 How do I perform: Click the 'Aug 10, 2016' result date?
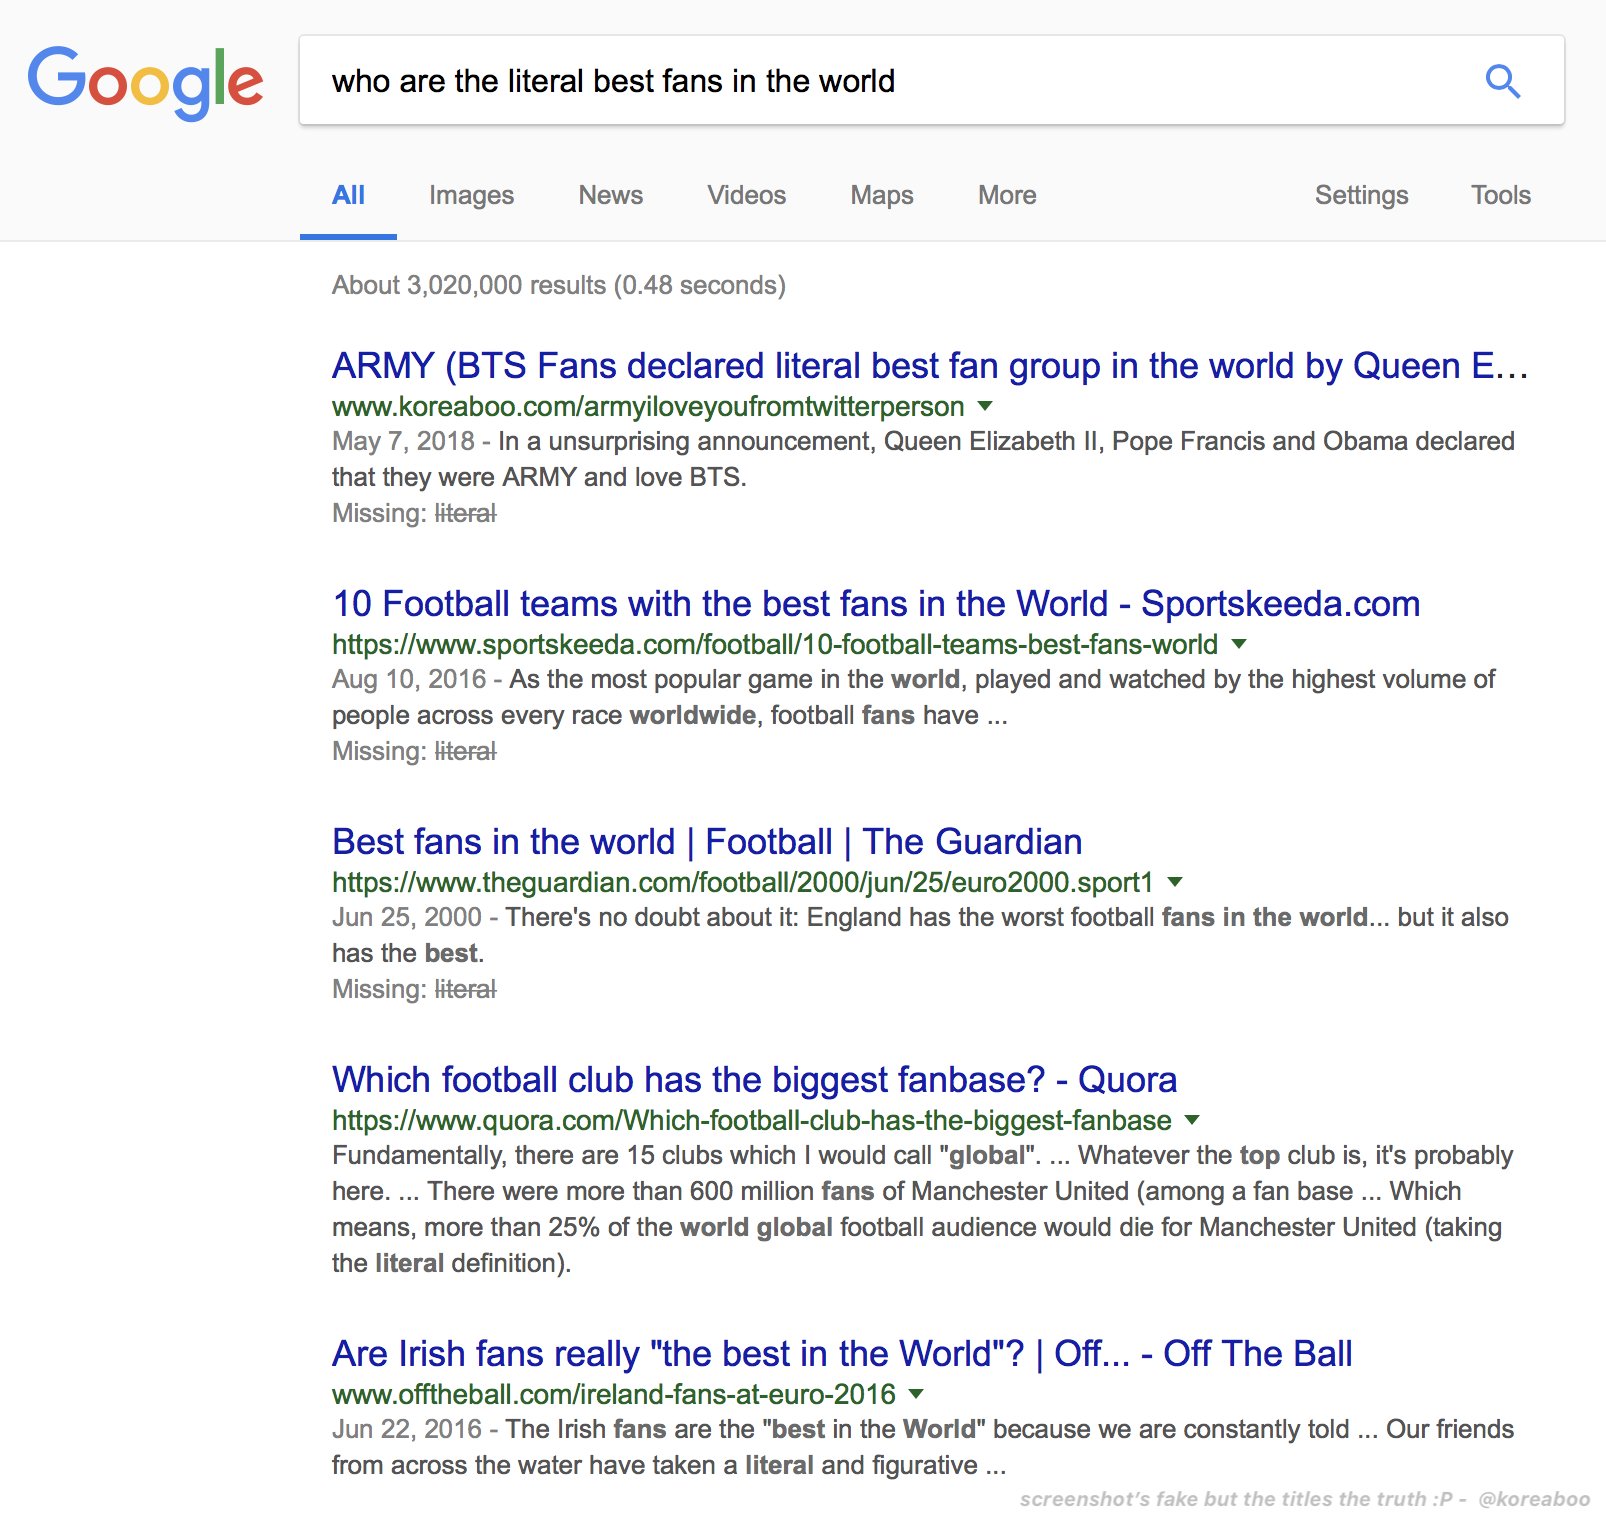pyautogui.click(x=409, y=680)
